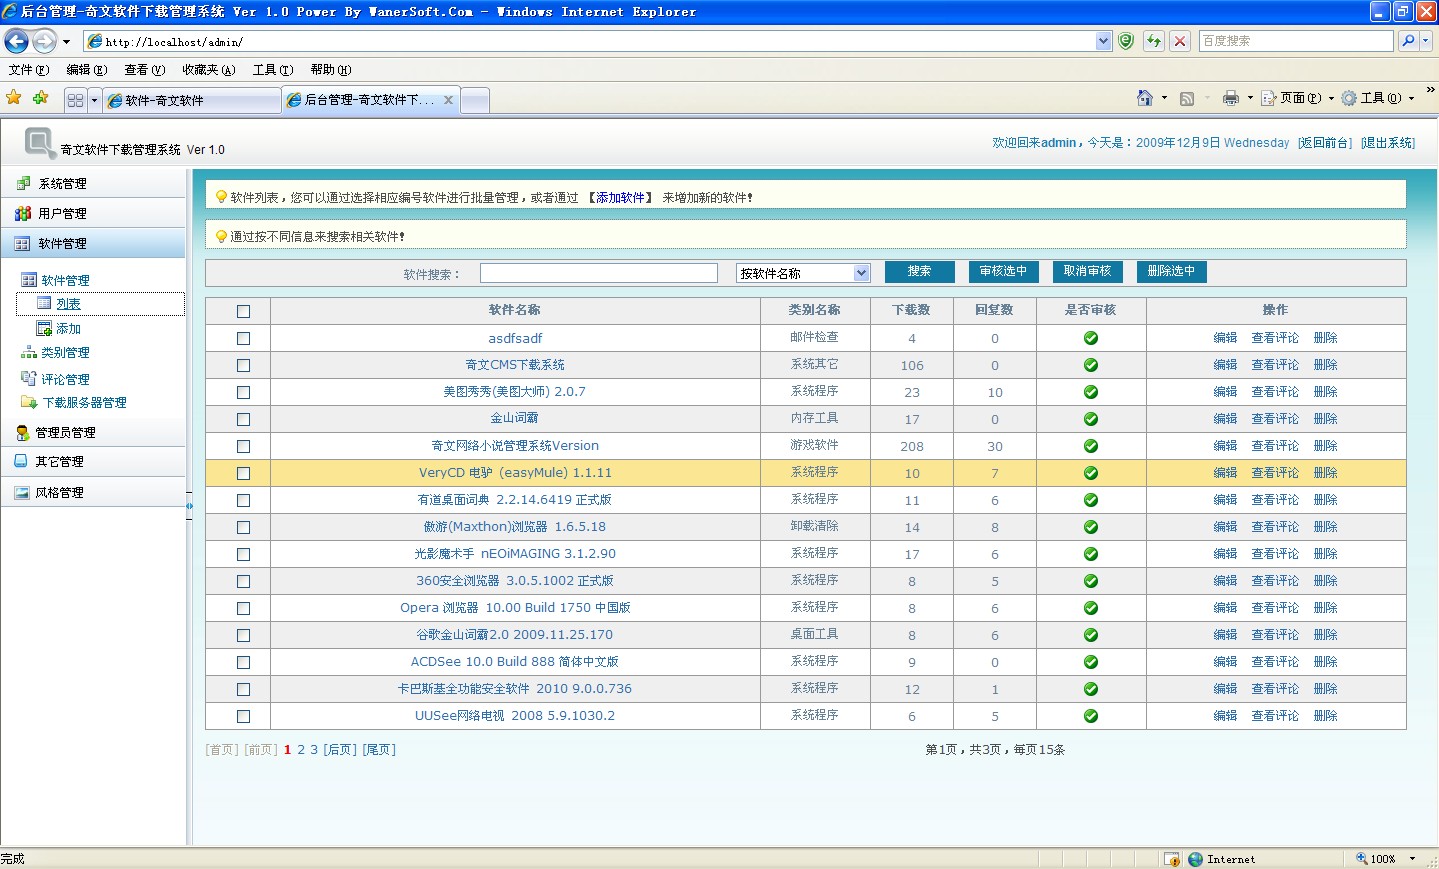Click the Home page icon
This screenshot has width=1439, height=869.
[1145, 98]
